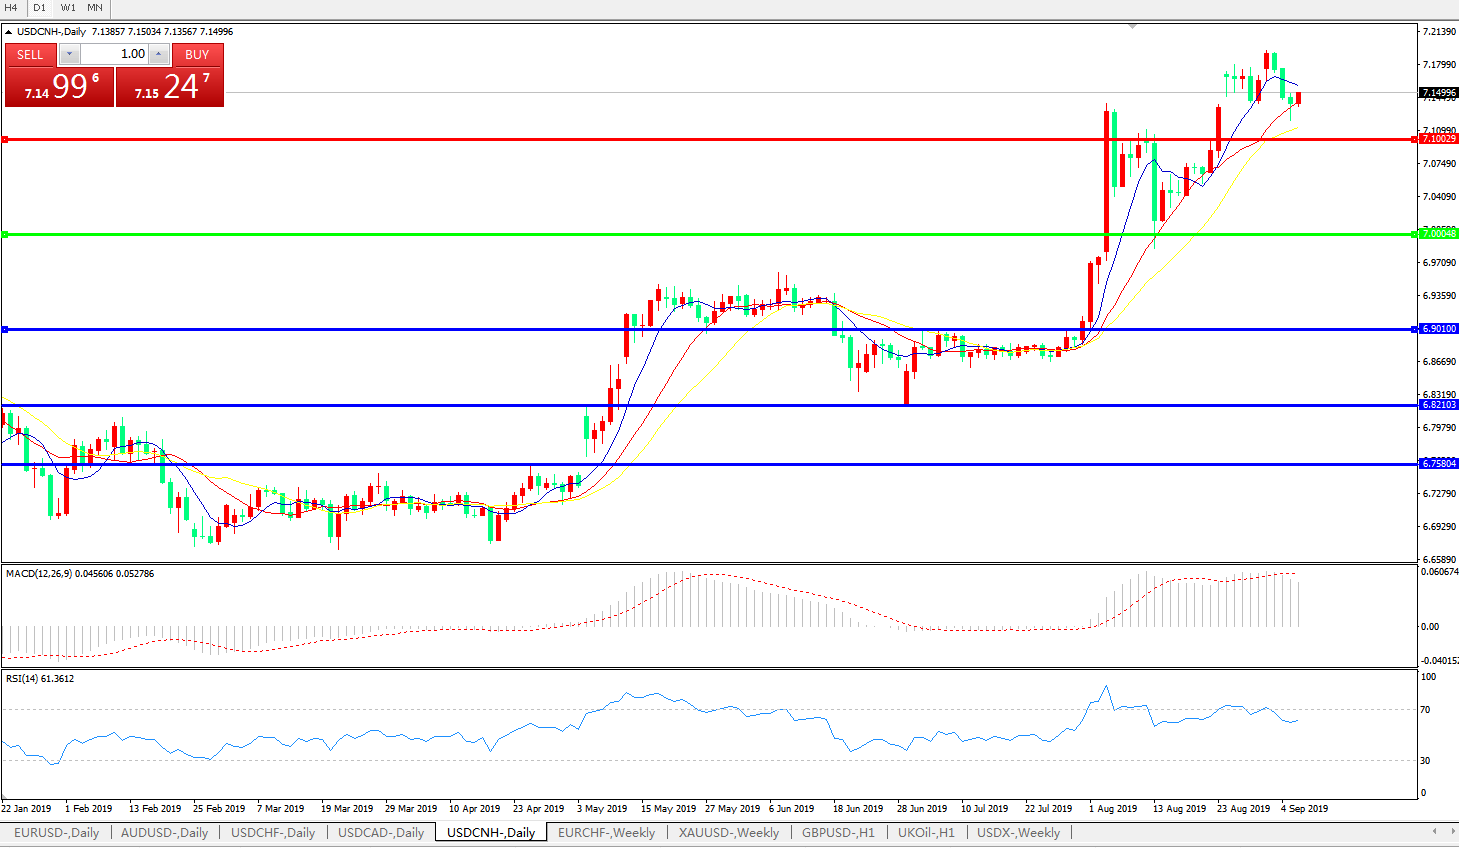Switch to H4 timeframe
Viewport: 1459px width, 848px height.
click(x=12, y=8)
